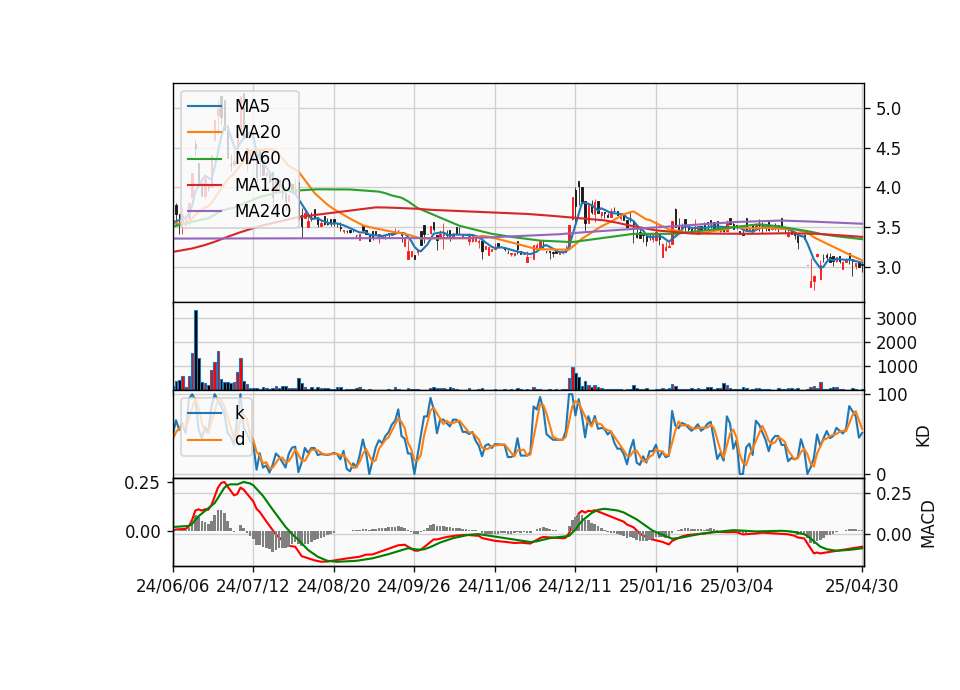Click the December 2024 volume spike bar
Image resolution: width=960 pixels, height=690 pixels.
click(573, 378)
